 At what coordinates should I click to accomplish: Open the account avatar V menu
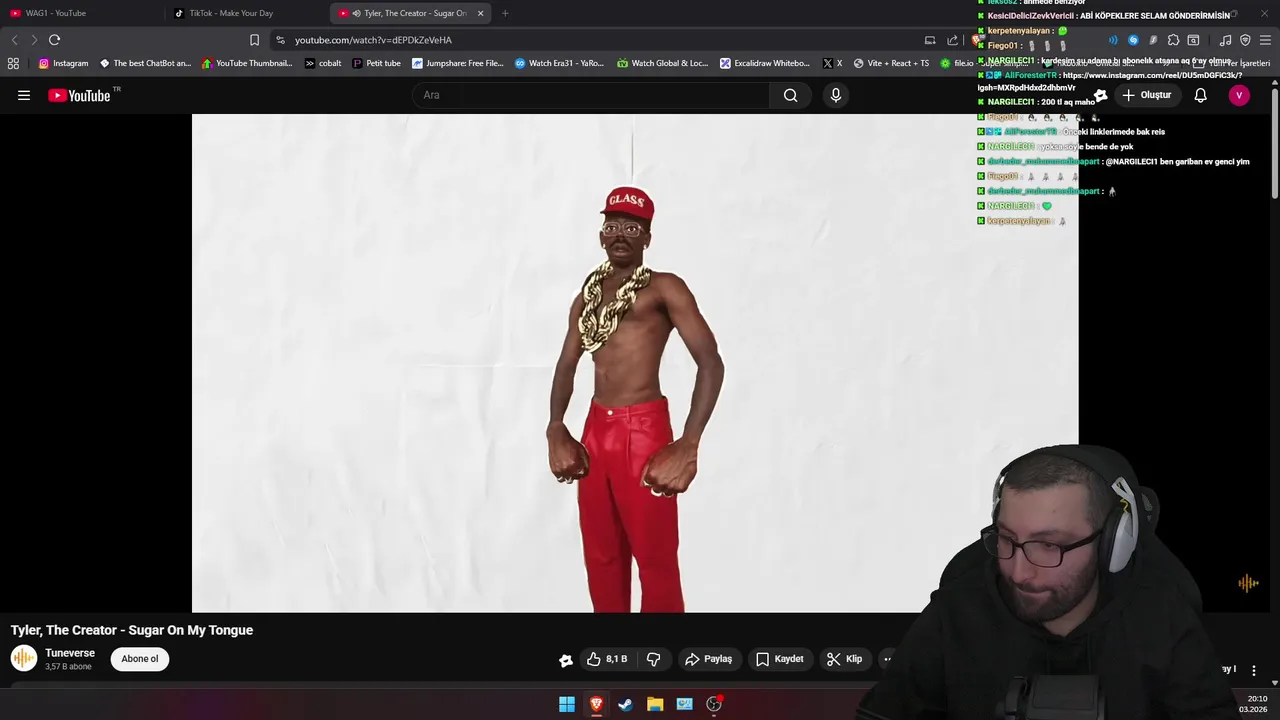coord(1239,95)
